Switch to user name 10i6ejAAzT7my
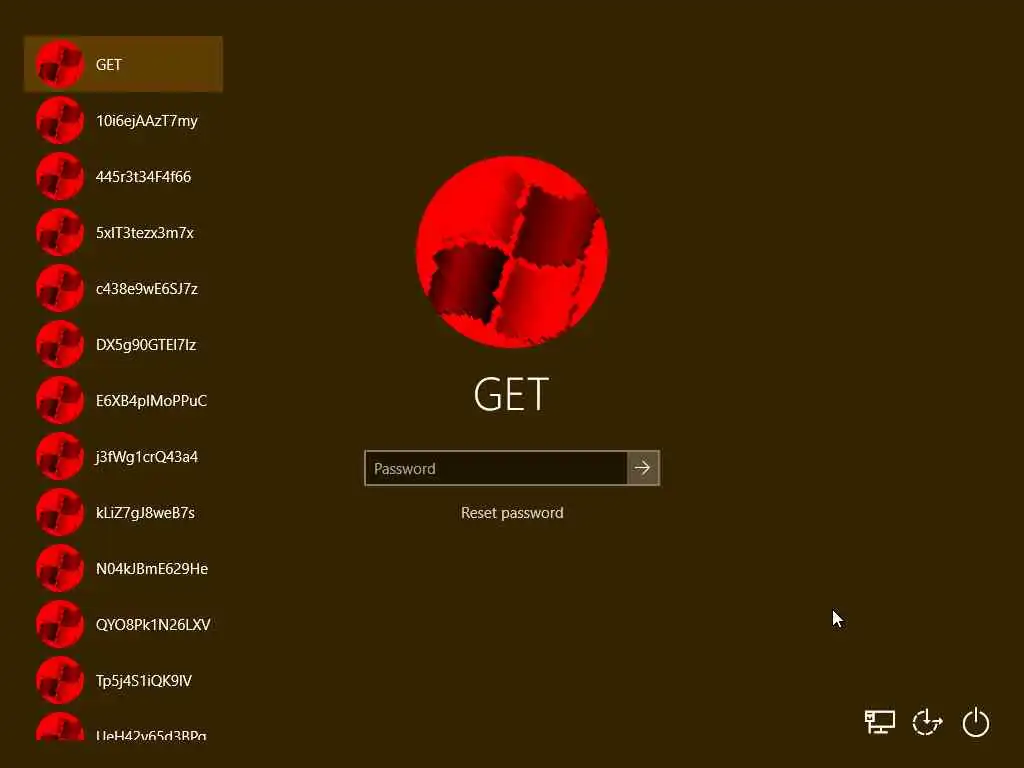 (146, 121)
